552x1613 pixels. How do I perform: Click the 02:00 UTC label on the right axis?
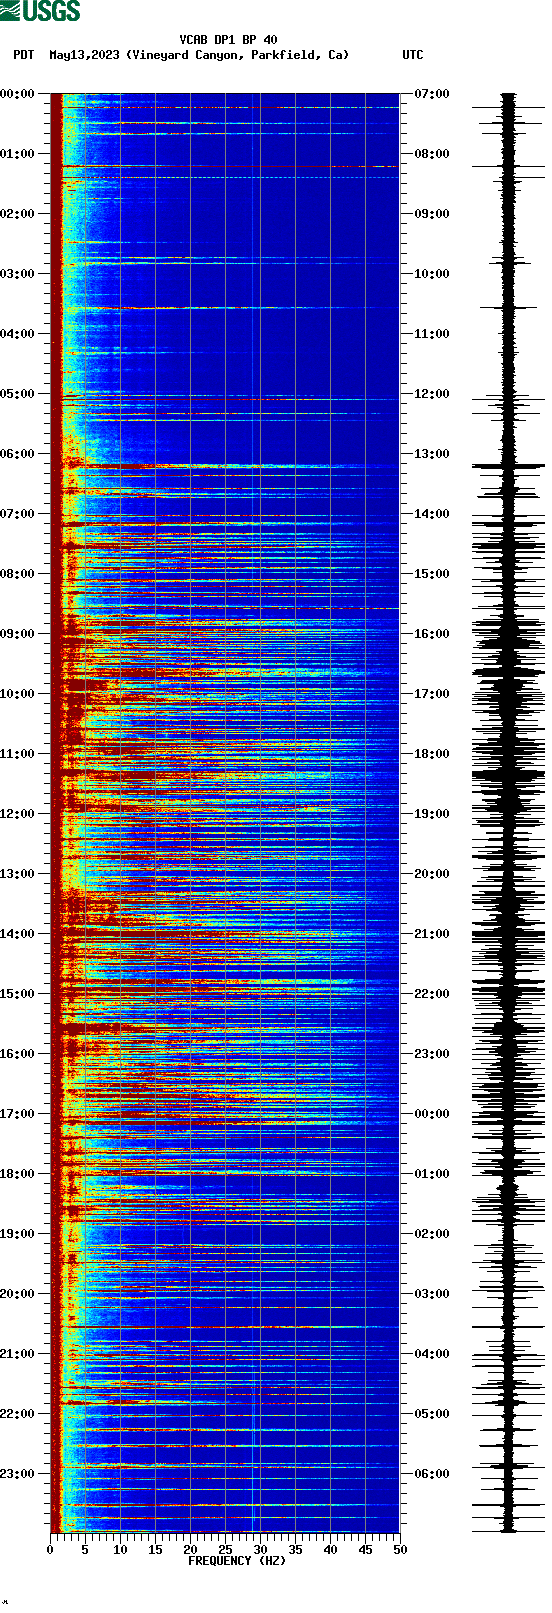click(x=432, y=1234)
